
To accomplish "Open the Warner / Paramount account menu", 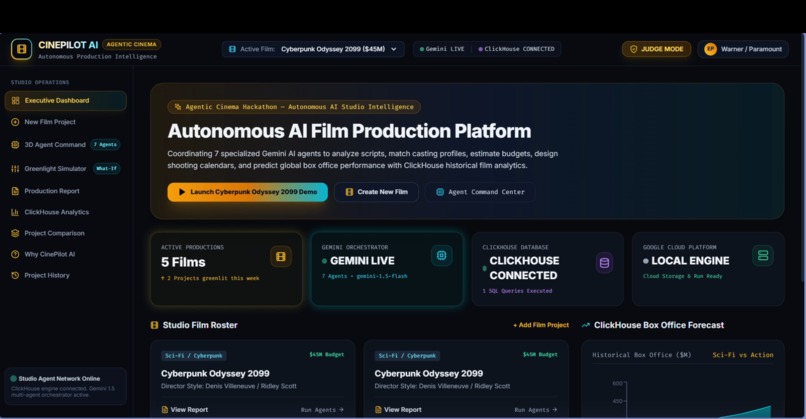I will (743, 49).
